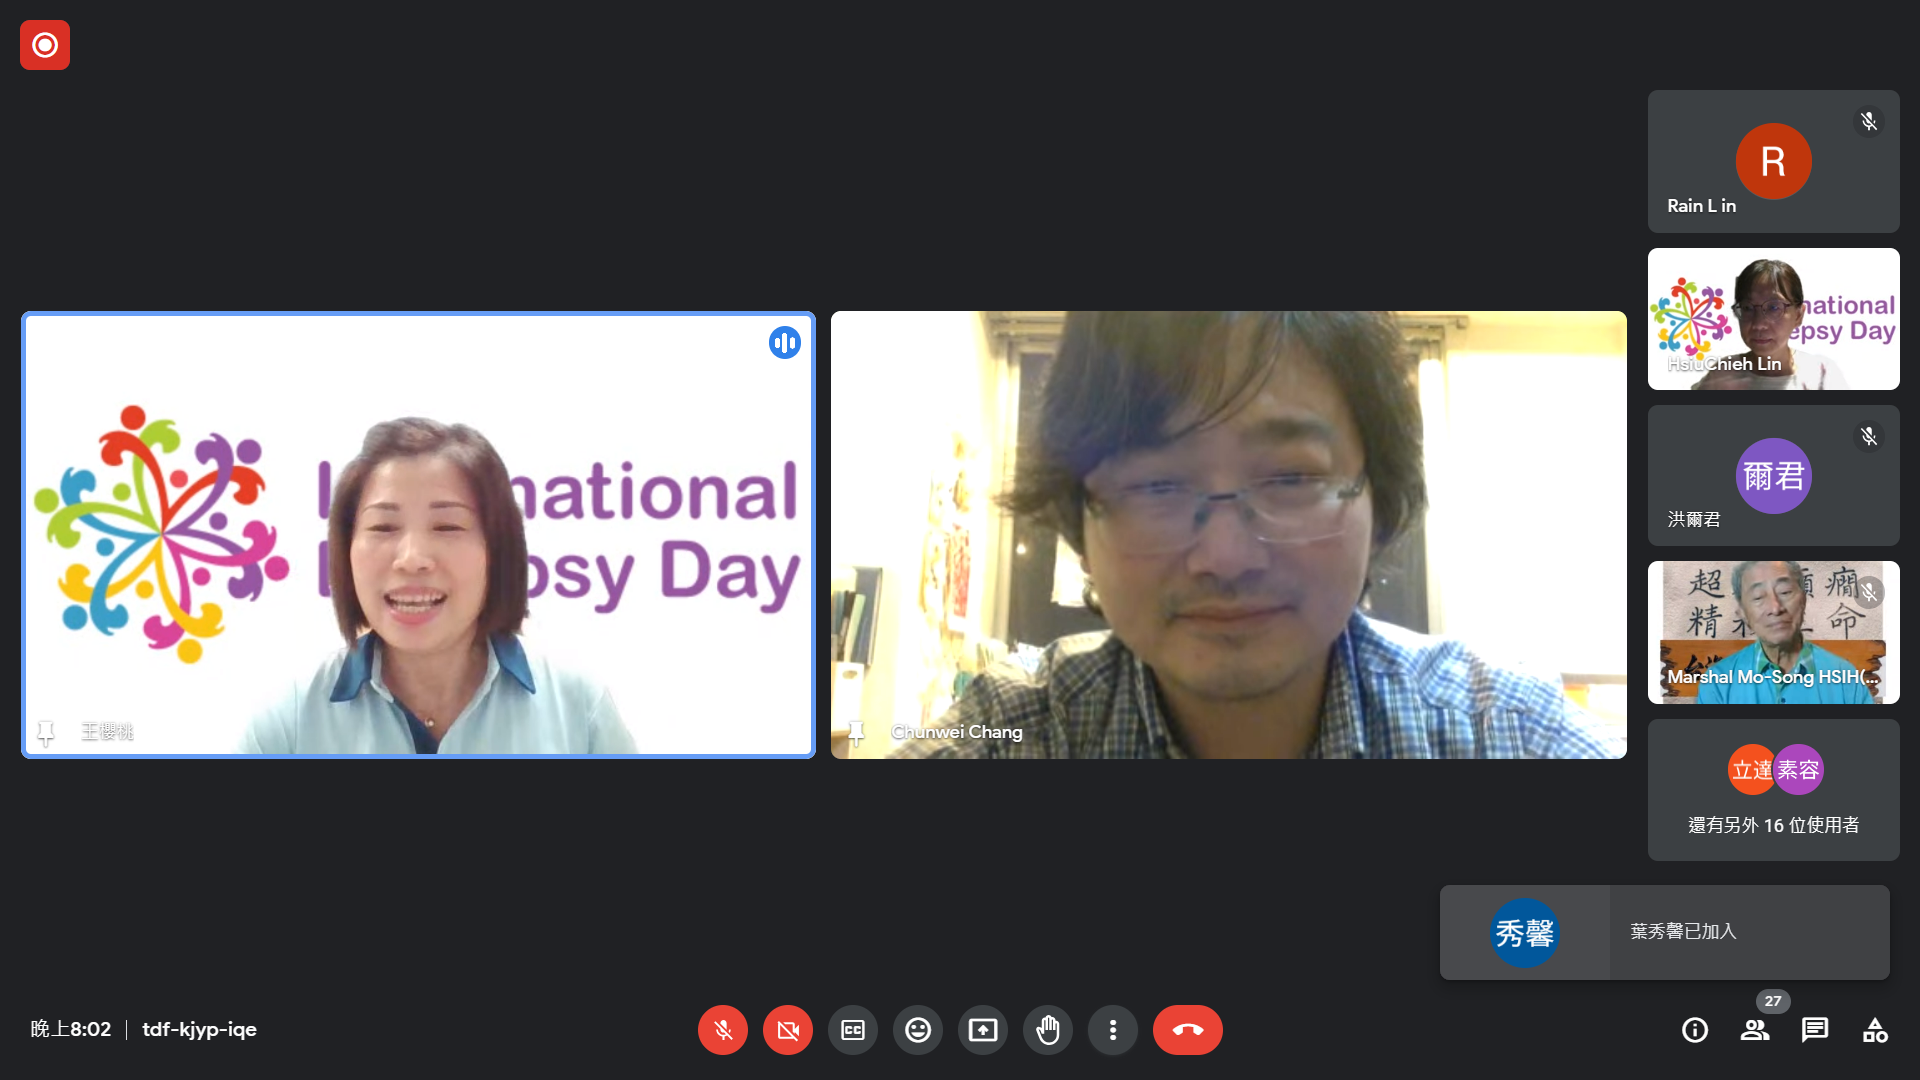Show the participants list

point(1754,1030)
